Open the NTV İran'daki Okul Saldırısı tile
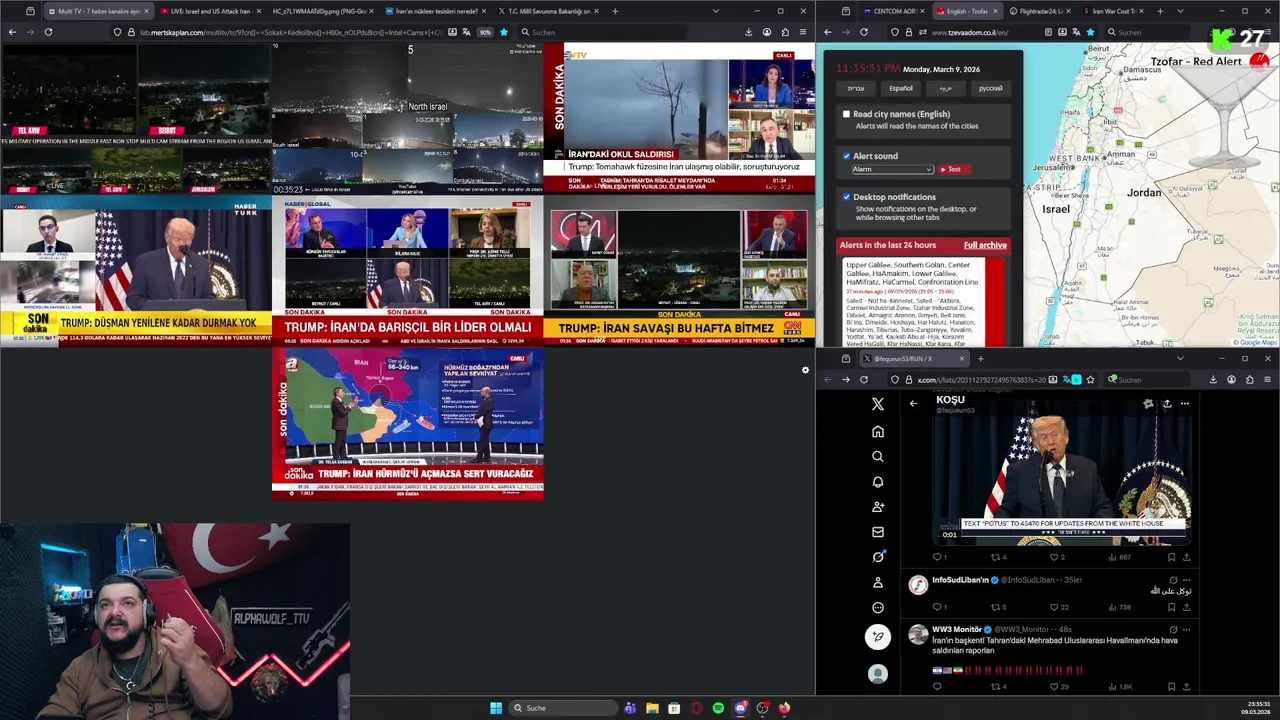 [x=679, y=118]
